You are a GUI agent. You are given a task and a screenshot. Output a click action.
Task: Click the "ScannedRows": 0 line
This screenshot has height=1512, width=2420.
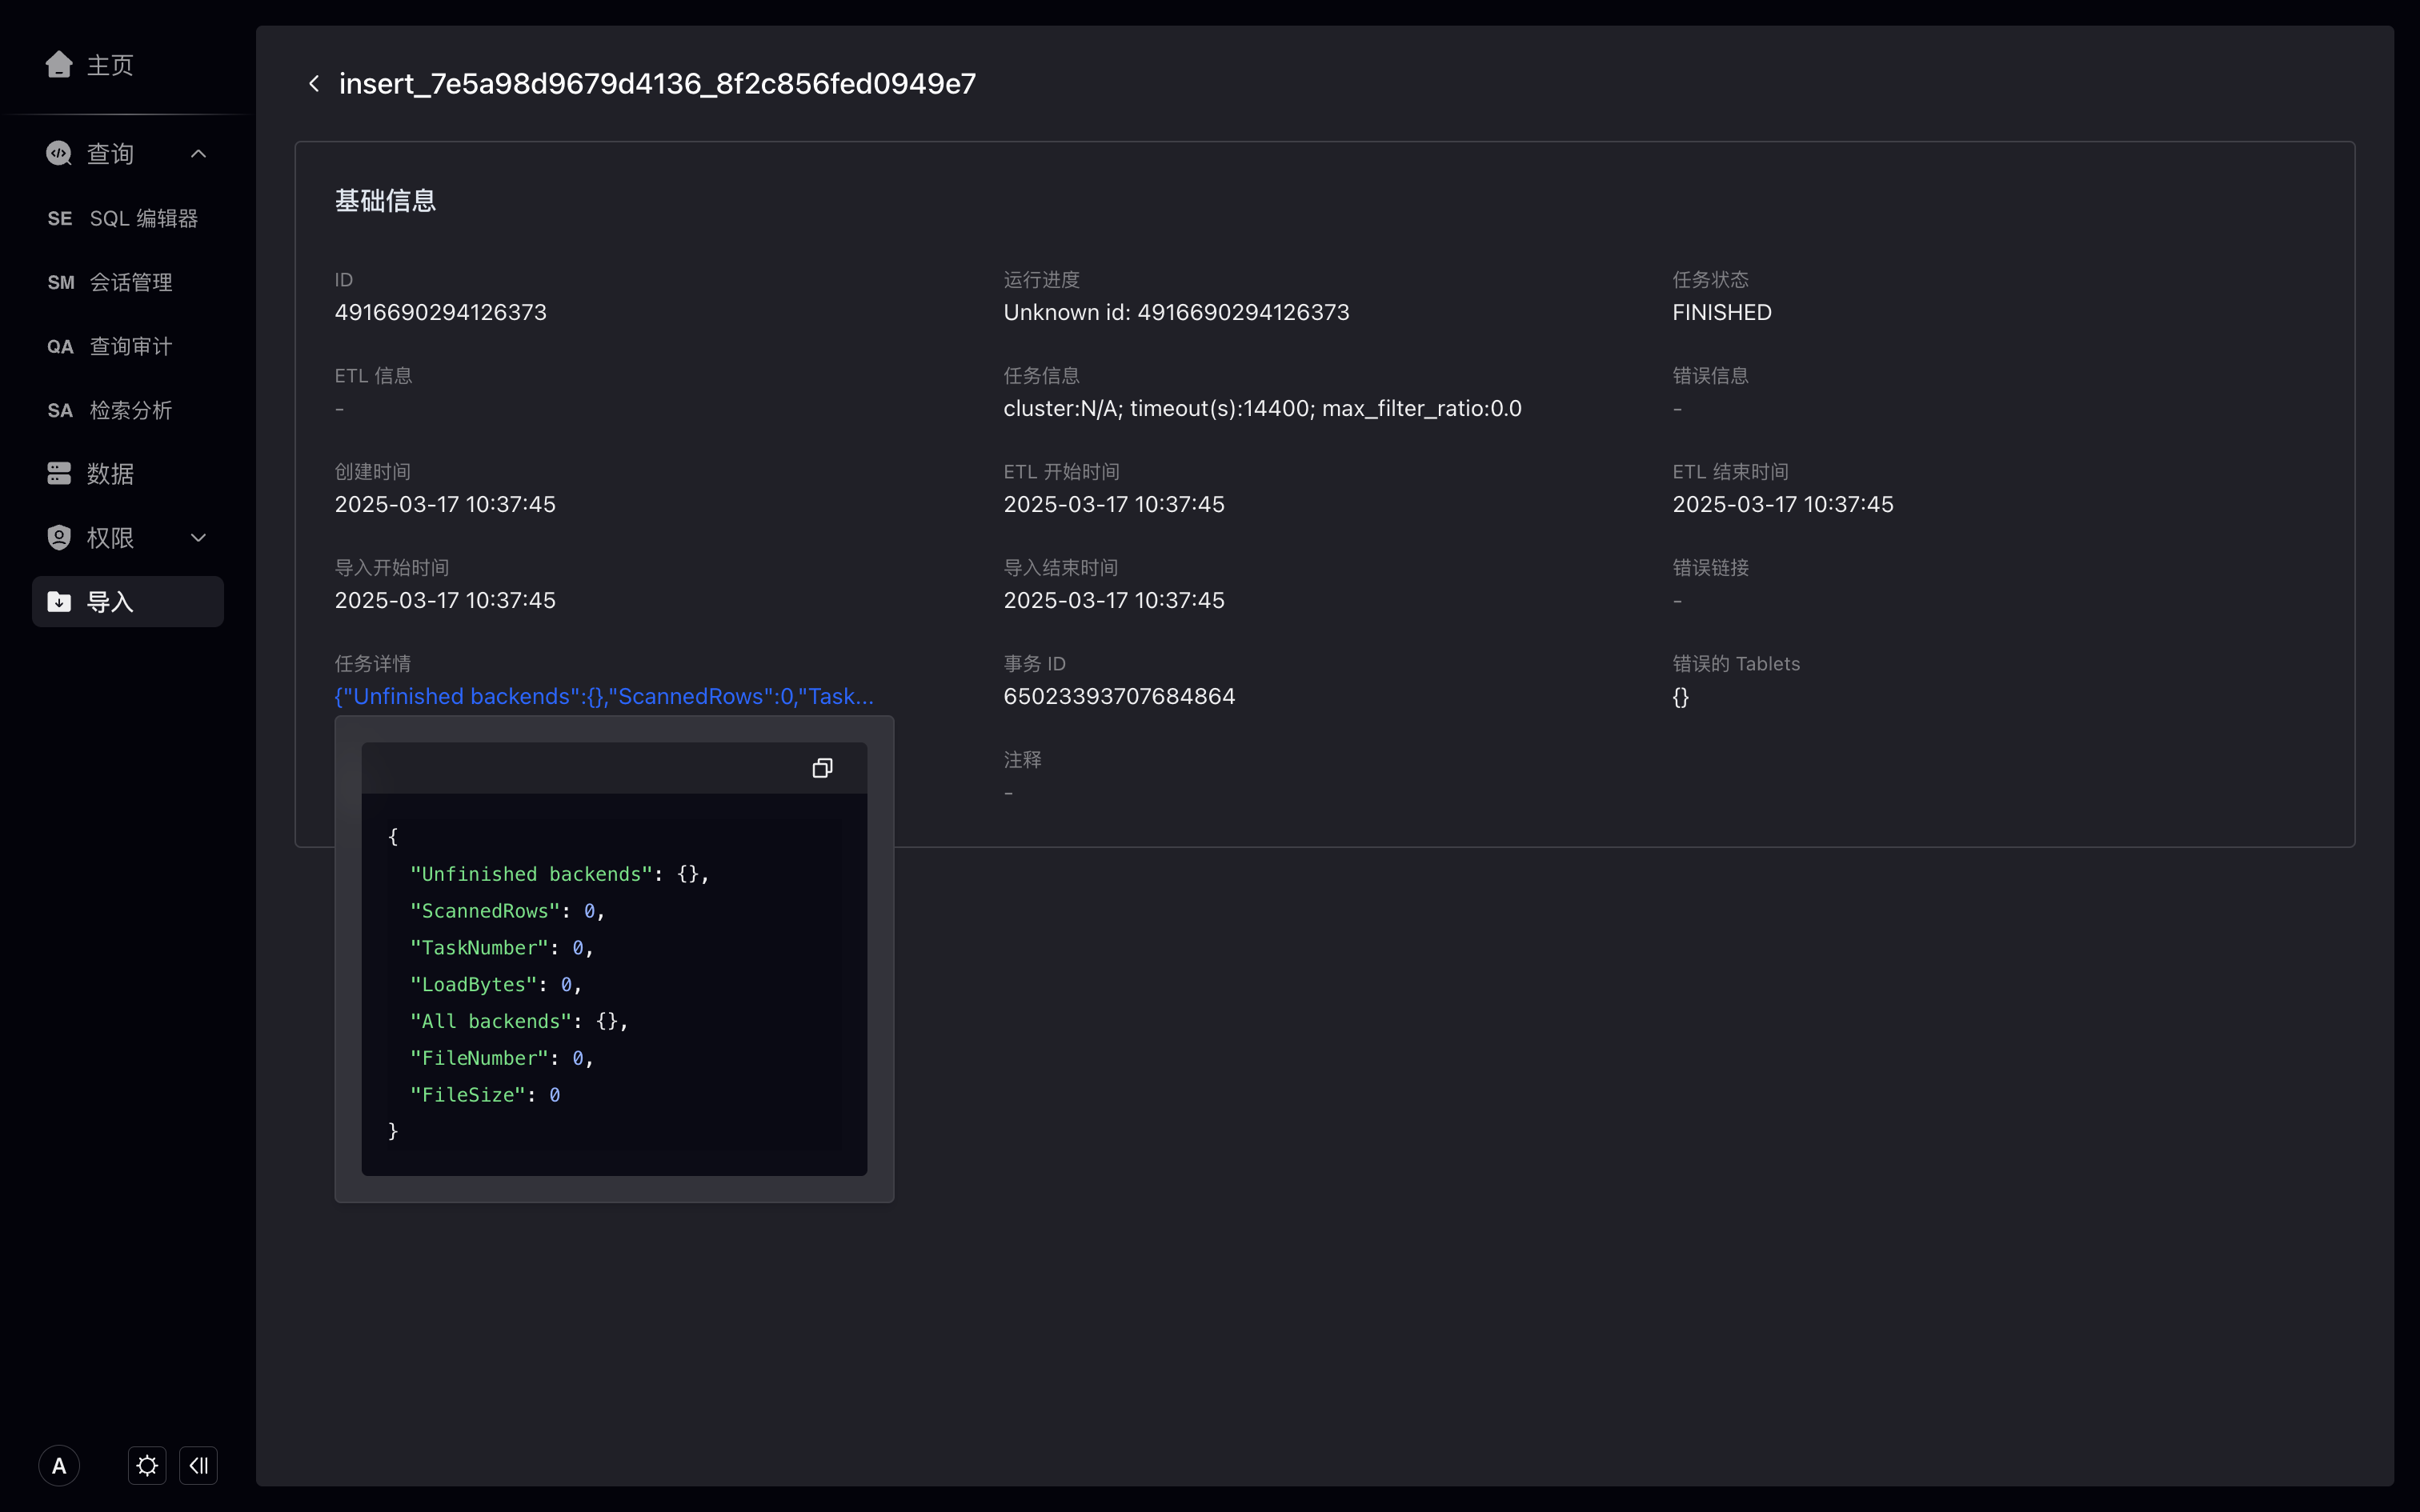507,911
